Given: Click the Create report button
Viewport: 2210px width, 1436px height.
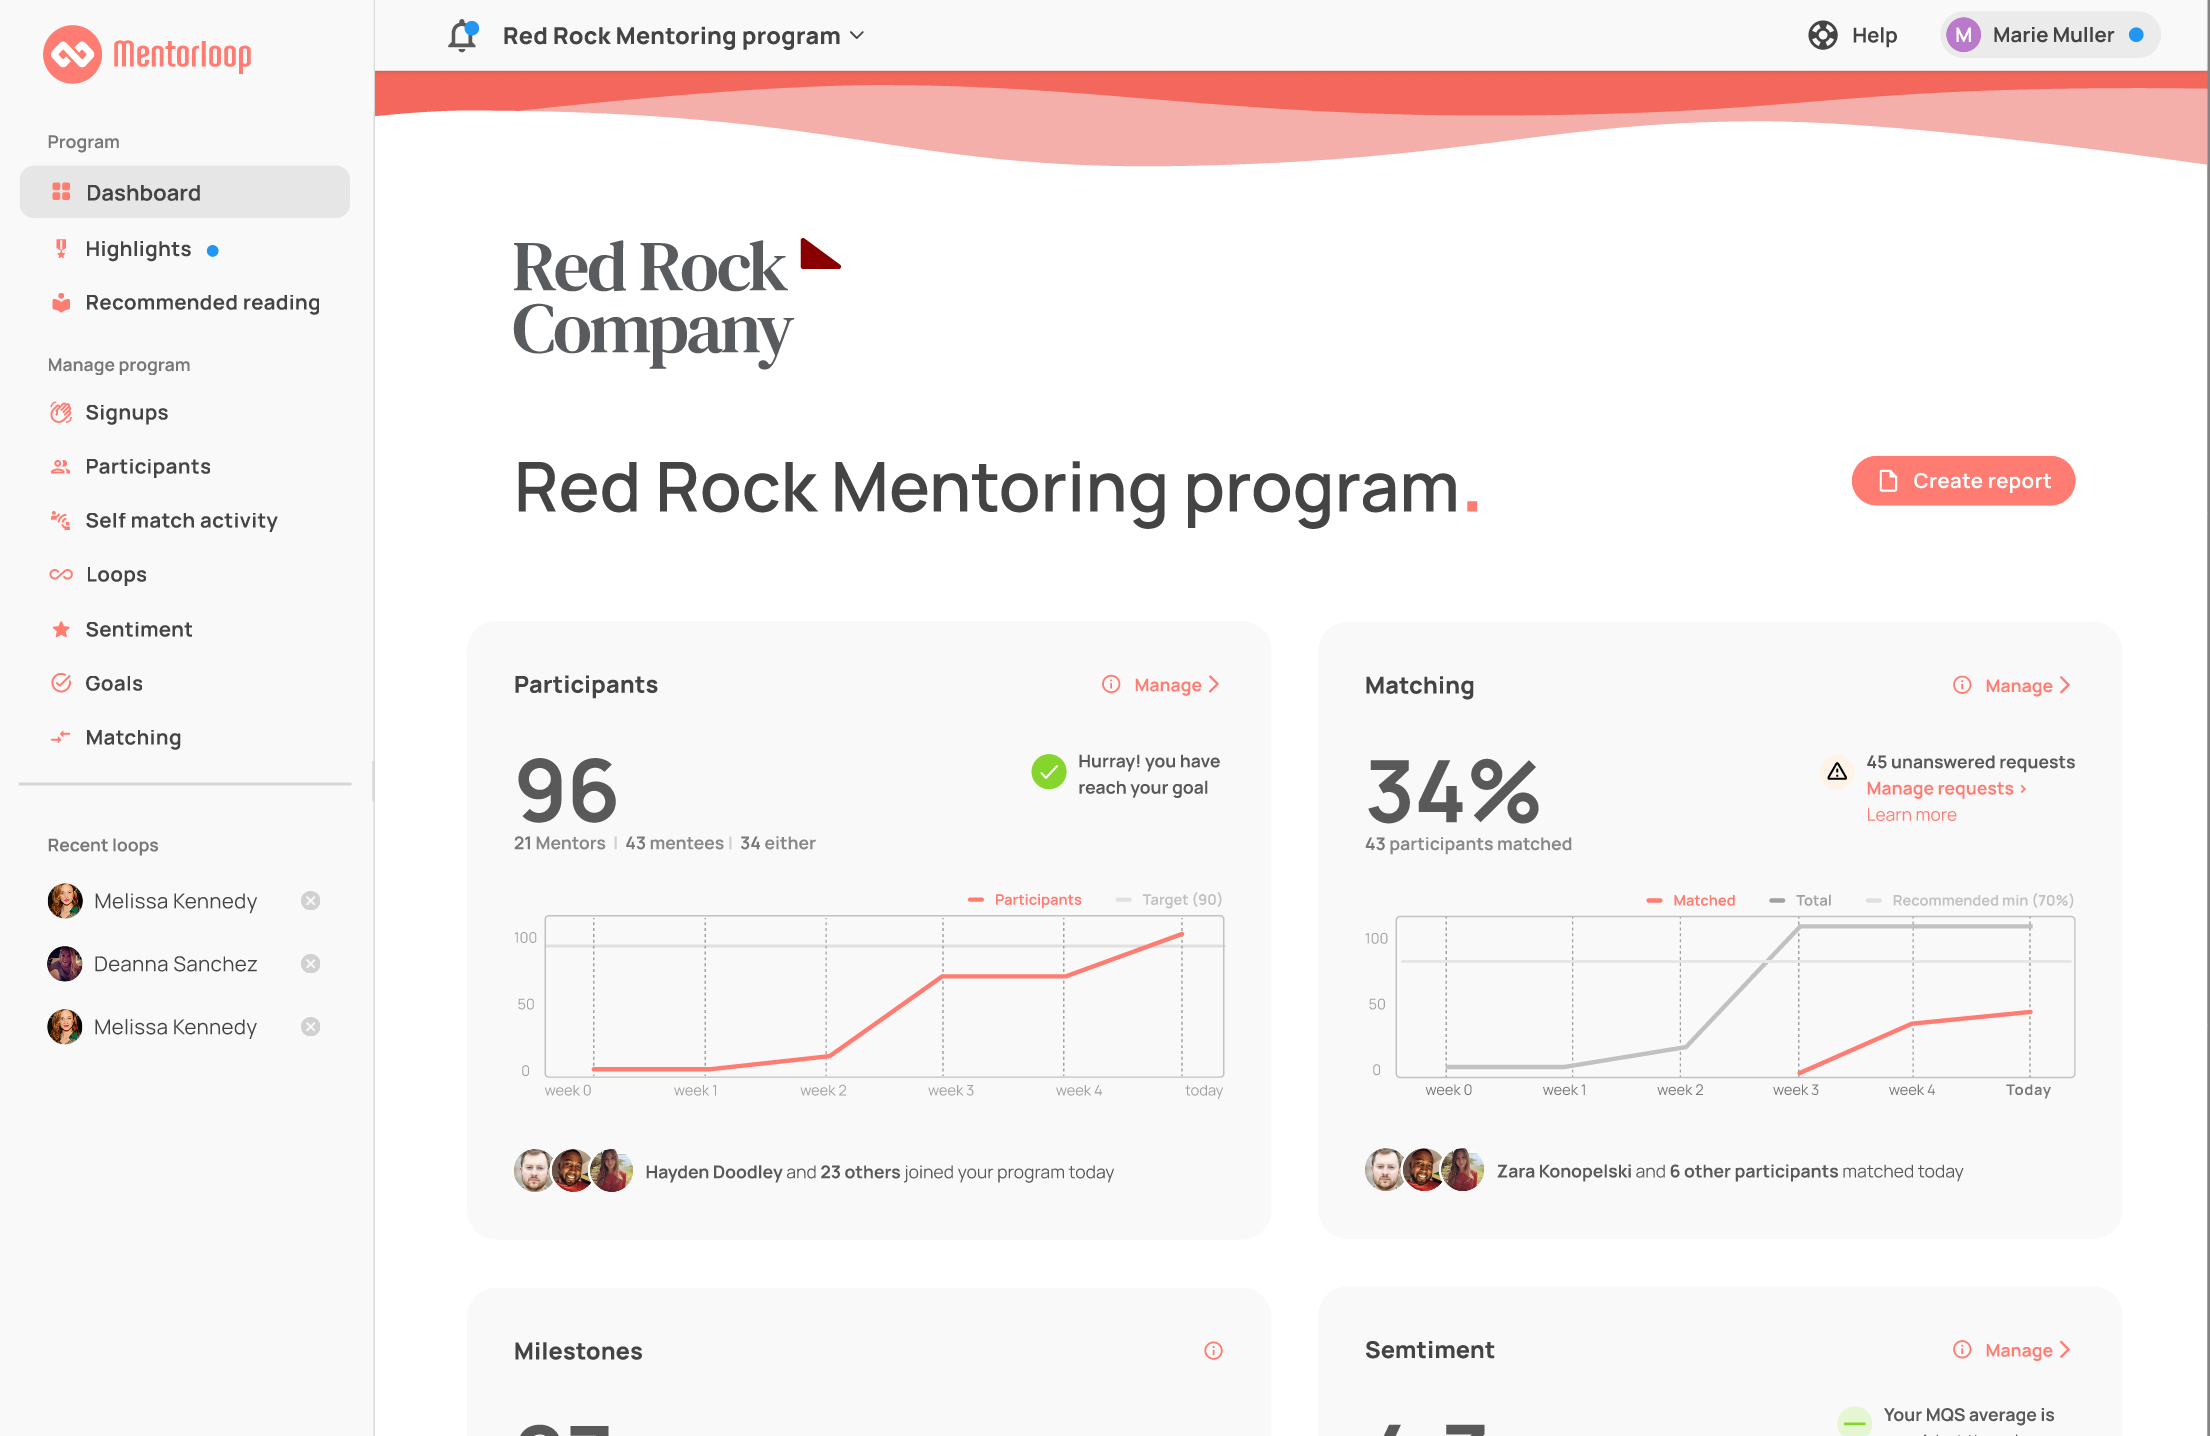Looking at the screenshot, I should tap(1963, 481).
